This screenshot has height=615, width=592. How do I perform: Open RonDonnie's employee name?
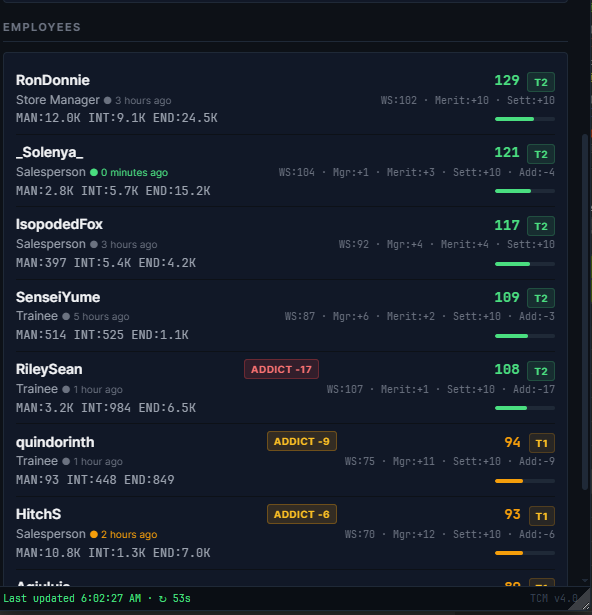pos(53,80)
